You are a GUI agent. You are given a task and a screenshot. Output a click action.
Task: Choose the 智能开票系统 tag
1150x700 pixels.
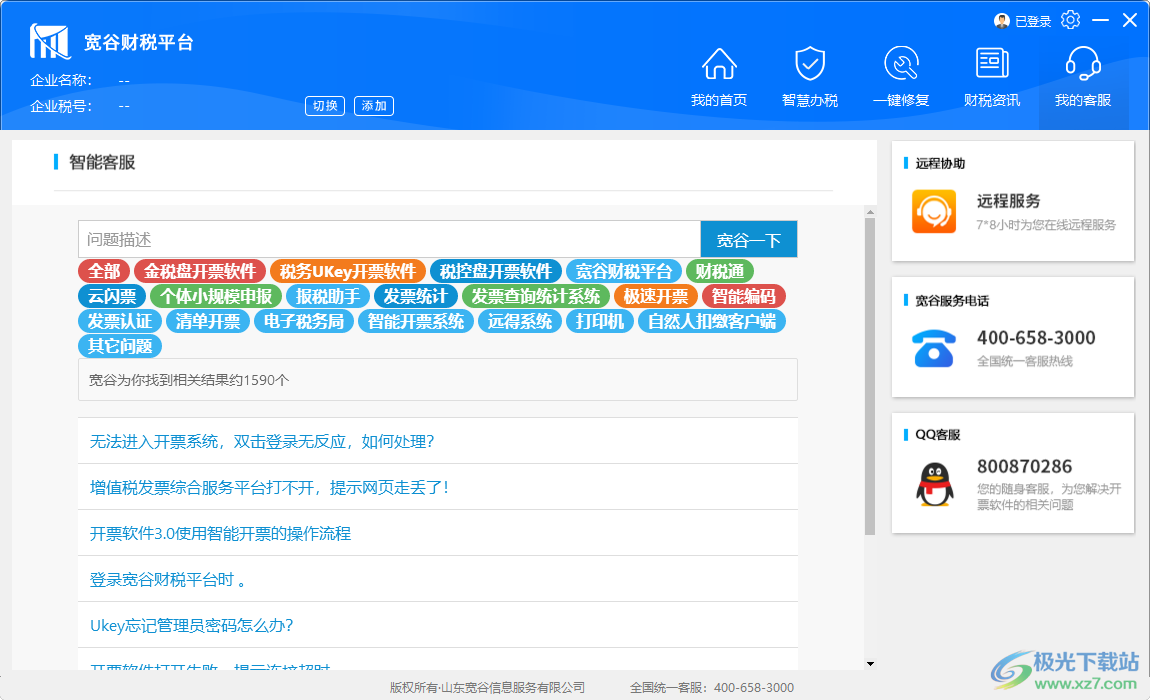(416, 321)
